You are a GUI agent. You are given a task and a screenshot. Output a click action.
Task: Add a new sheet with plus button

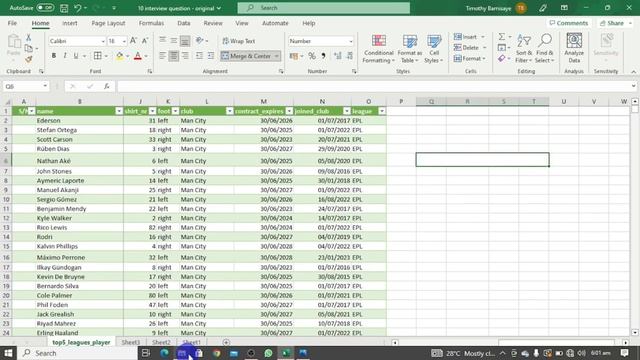[226, 342]
